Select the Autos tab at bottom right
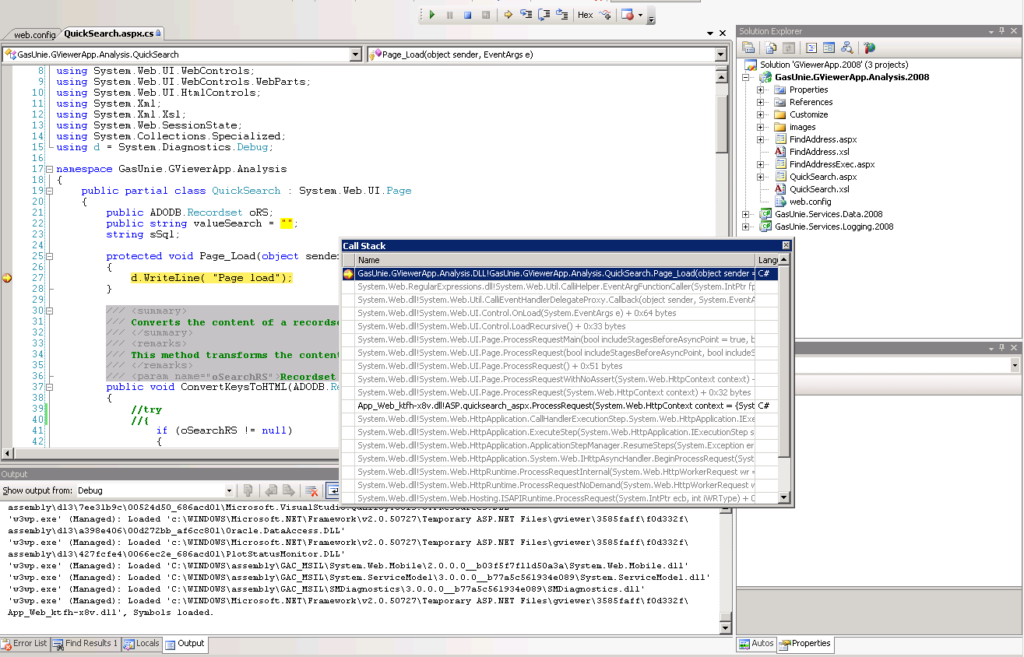Image resolution: width=1024 pixels, height=657 pixels. pos(755,644)
